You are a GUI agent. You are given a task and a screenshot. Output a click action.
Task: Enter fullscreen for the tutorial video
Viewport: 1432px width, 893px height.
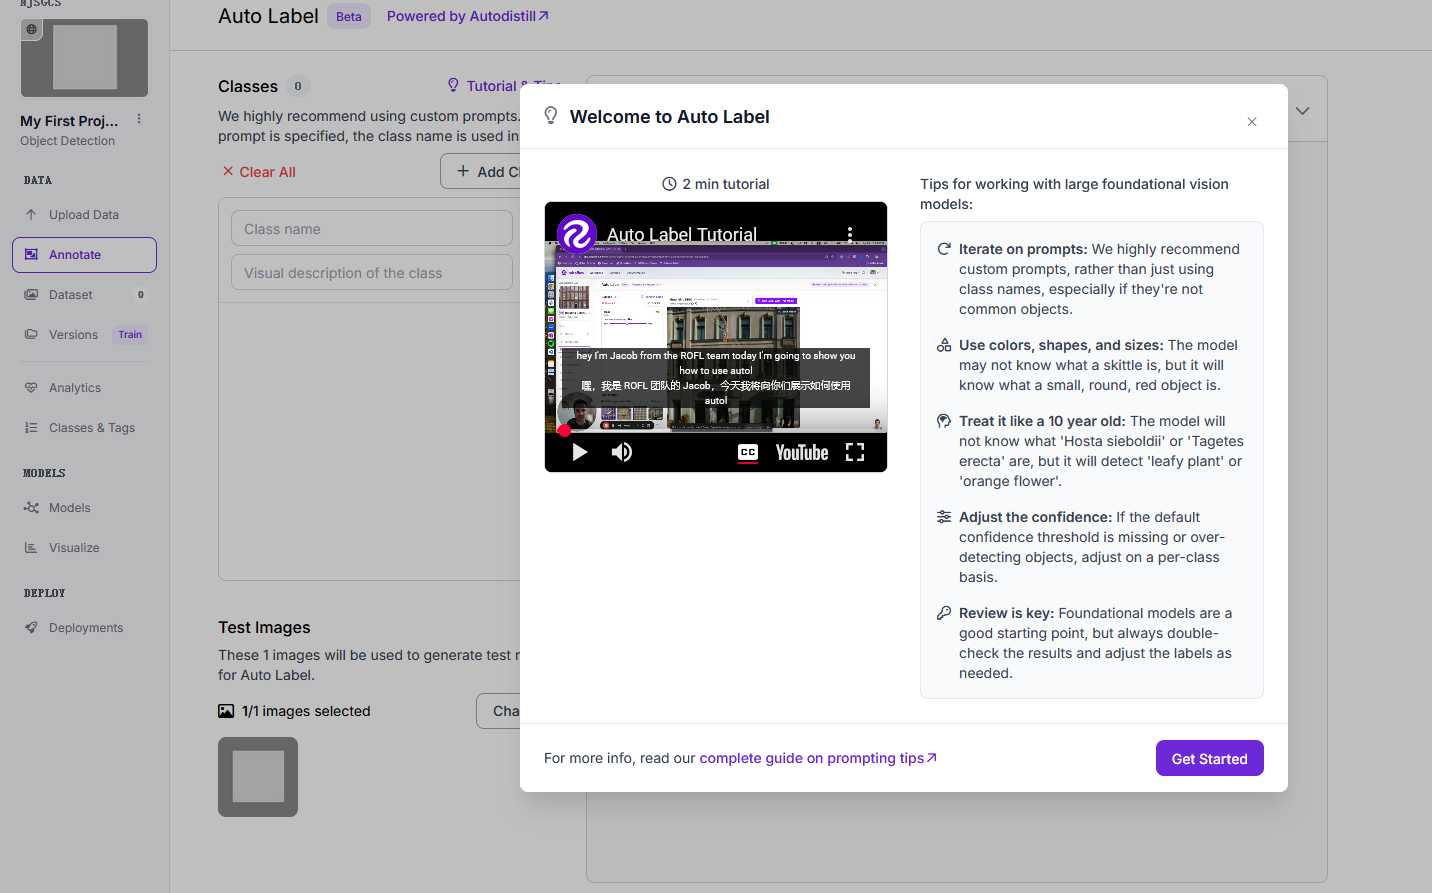pyautogui.click(x=855, y=452)
